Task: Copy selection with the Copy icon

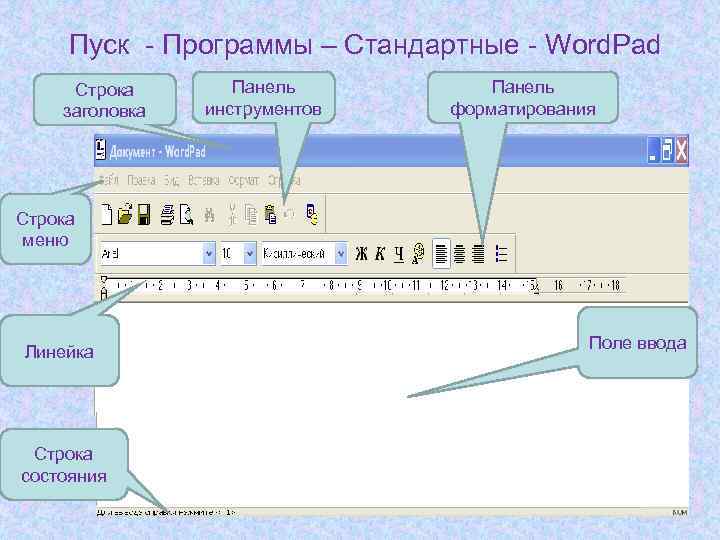Action: tap(251, 214)
